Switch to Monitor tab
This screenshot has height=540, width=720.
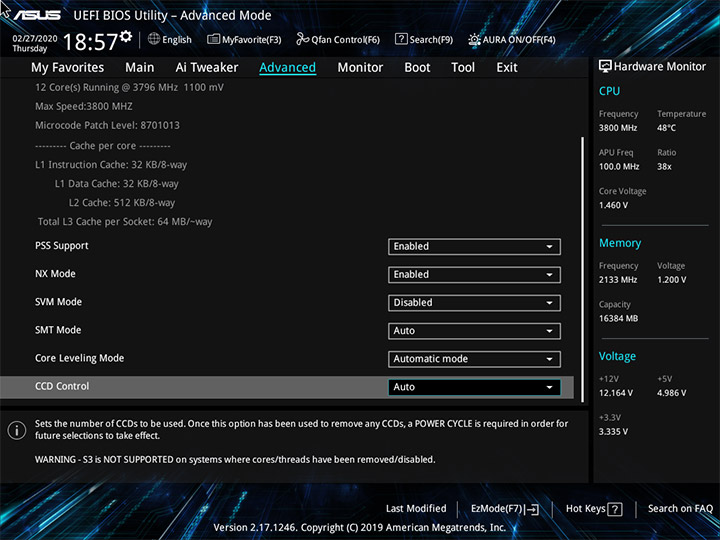[x=360, y=68]
